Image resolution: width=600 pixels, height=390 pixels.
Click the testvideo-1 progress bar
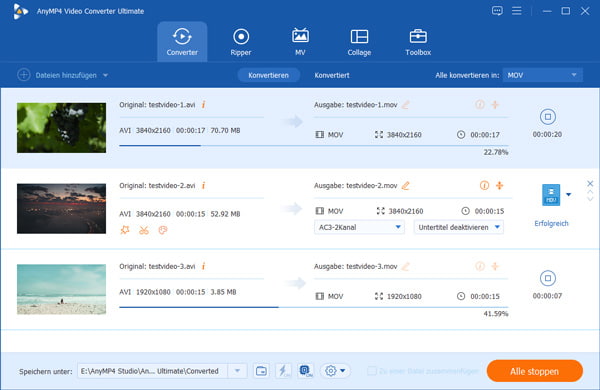click(x=314, y=145)
